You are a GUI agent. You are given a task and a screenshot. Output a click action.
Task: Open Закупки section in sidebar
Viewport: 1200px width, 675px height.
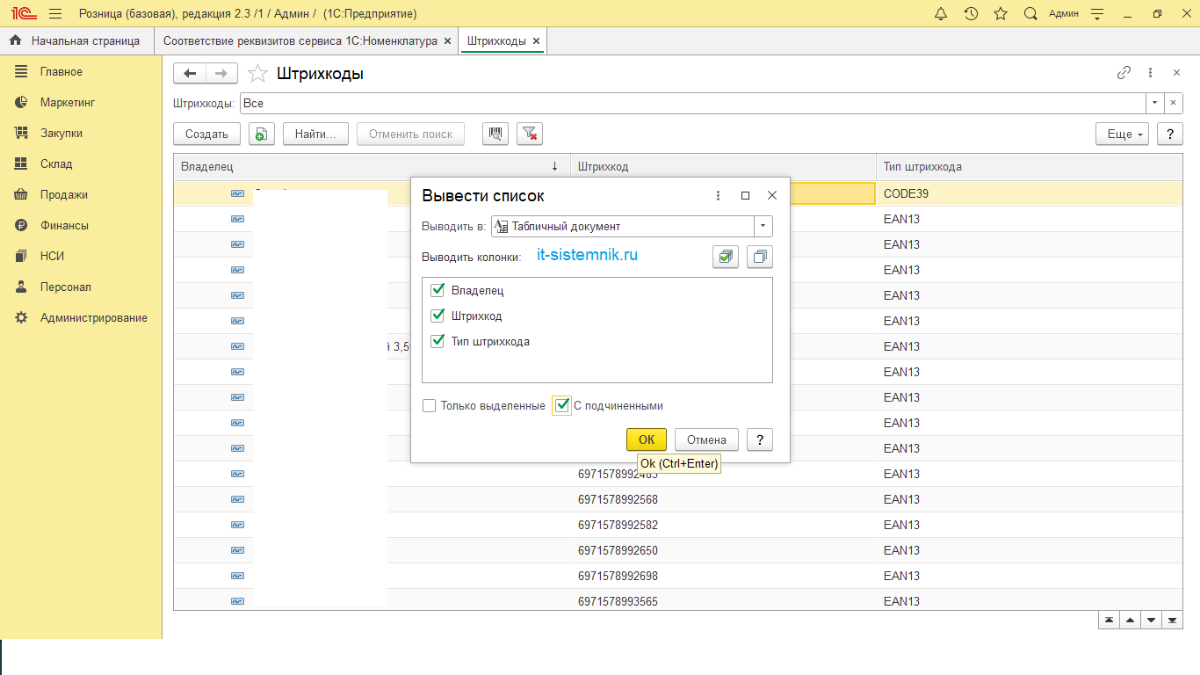point(61,133)
